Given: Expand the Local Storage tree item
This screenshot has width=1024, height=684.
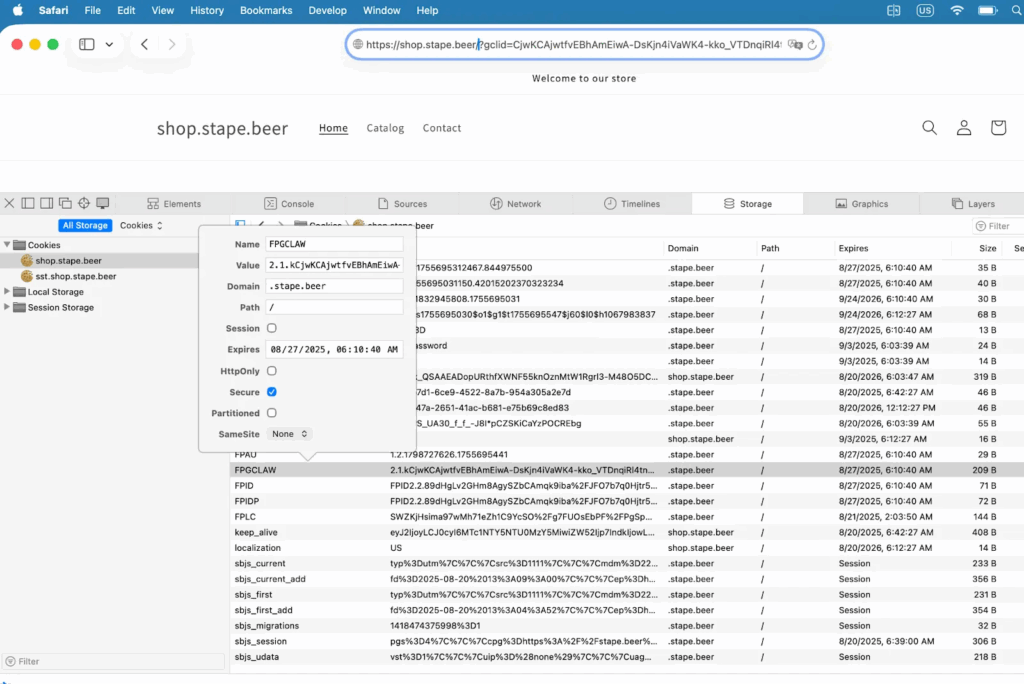Looking at the screenshot, I should tap(8, 292).
